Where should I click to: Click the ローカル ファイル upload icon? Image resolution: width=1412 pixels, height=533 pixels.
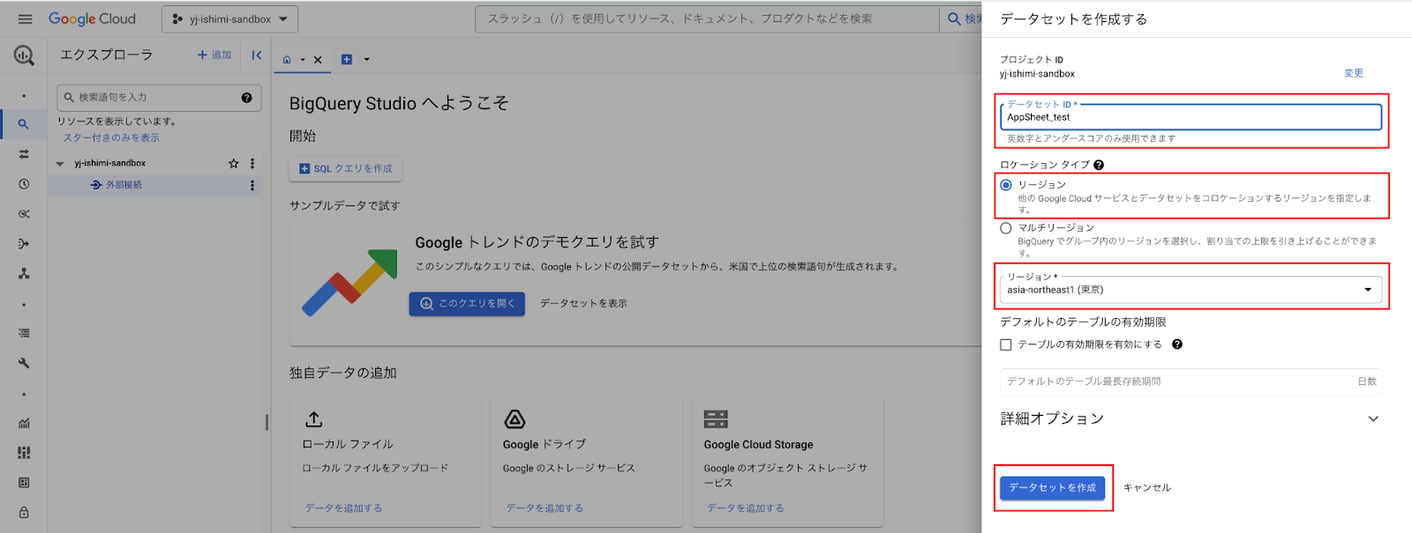pyautogui.click(x=313, y=419)
